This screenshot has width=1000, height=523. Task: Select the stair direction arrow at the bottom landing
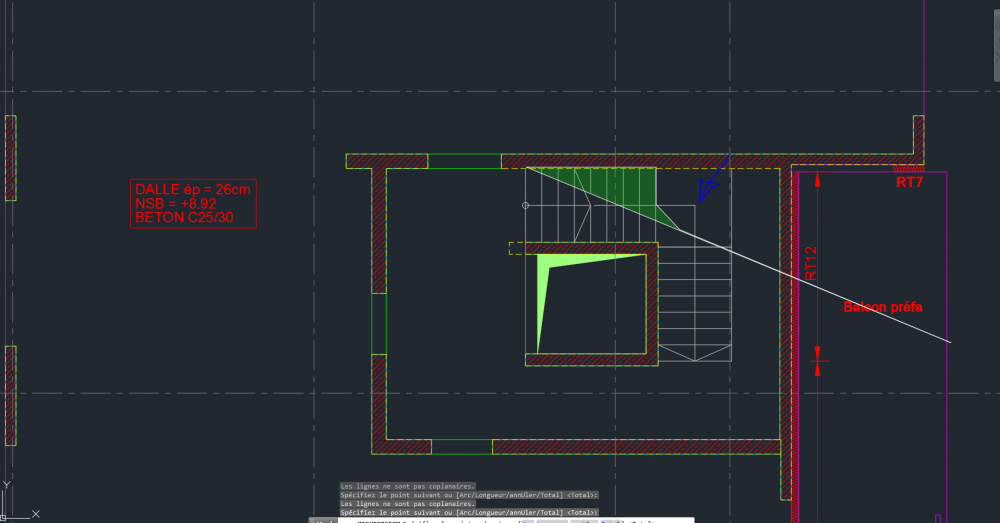click(695, 353)
